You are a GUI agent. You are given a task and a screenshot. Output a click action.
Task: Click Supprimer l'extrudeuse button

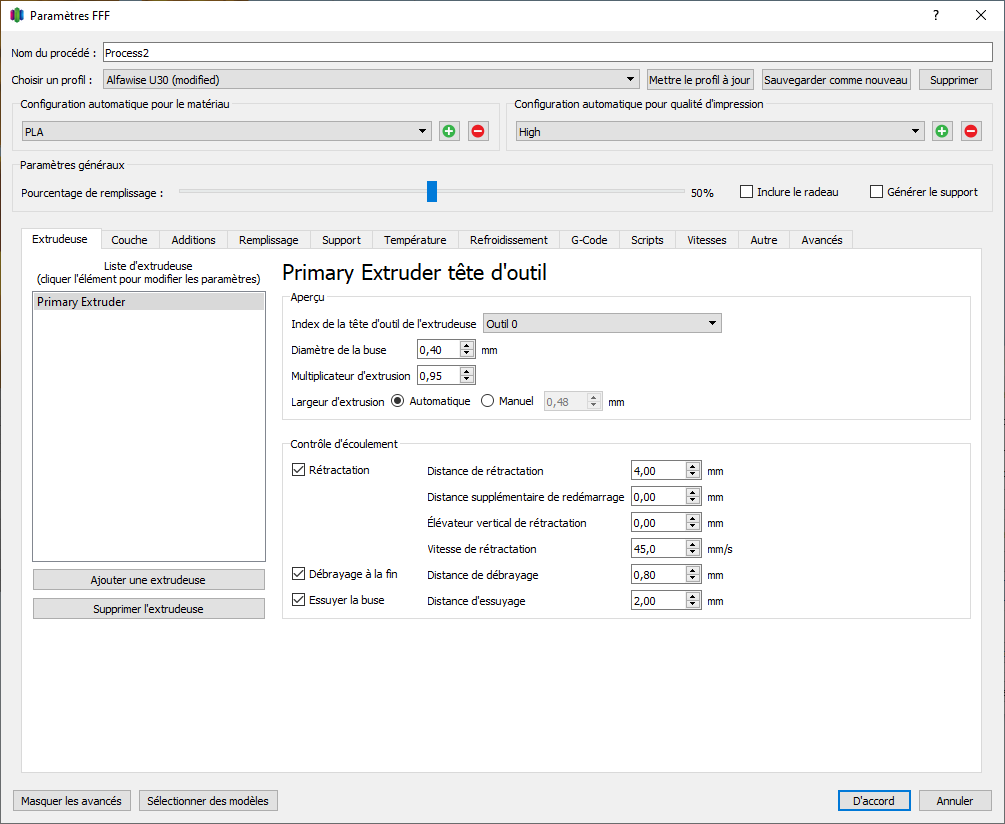pos(149,609)
